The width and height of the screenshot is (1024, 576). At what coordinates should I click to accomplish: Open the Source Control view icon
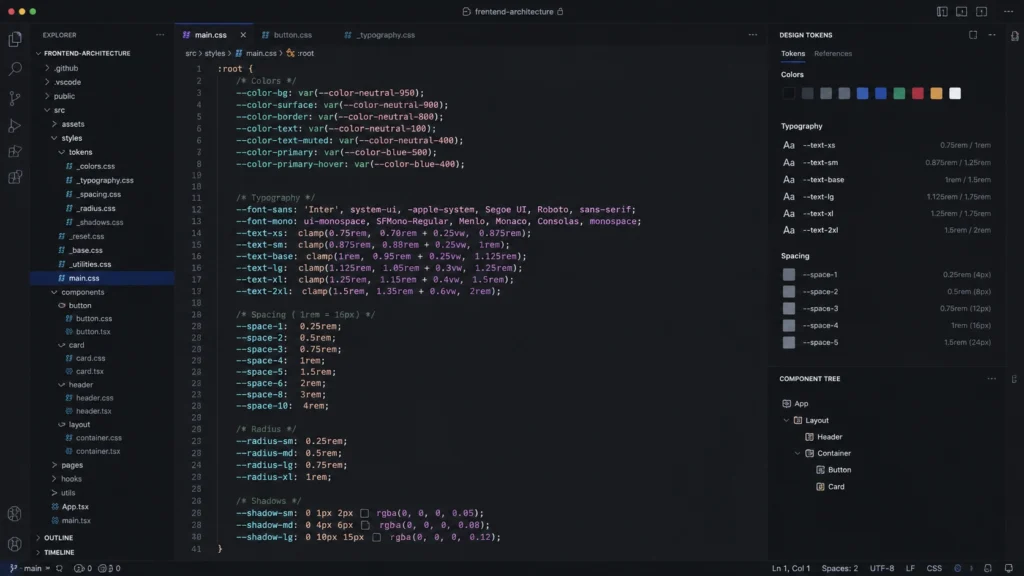tap(14, 98)
